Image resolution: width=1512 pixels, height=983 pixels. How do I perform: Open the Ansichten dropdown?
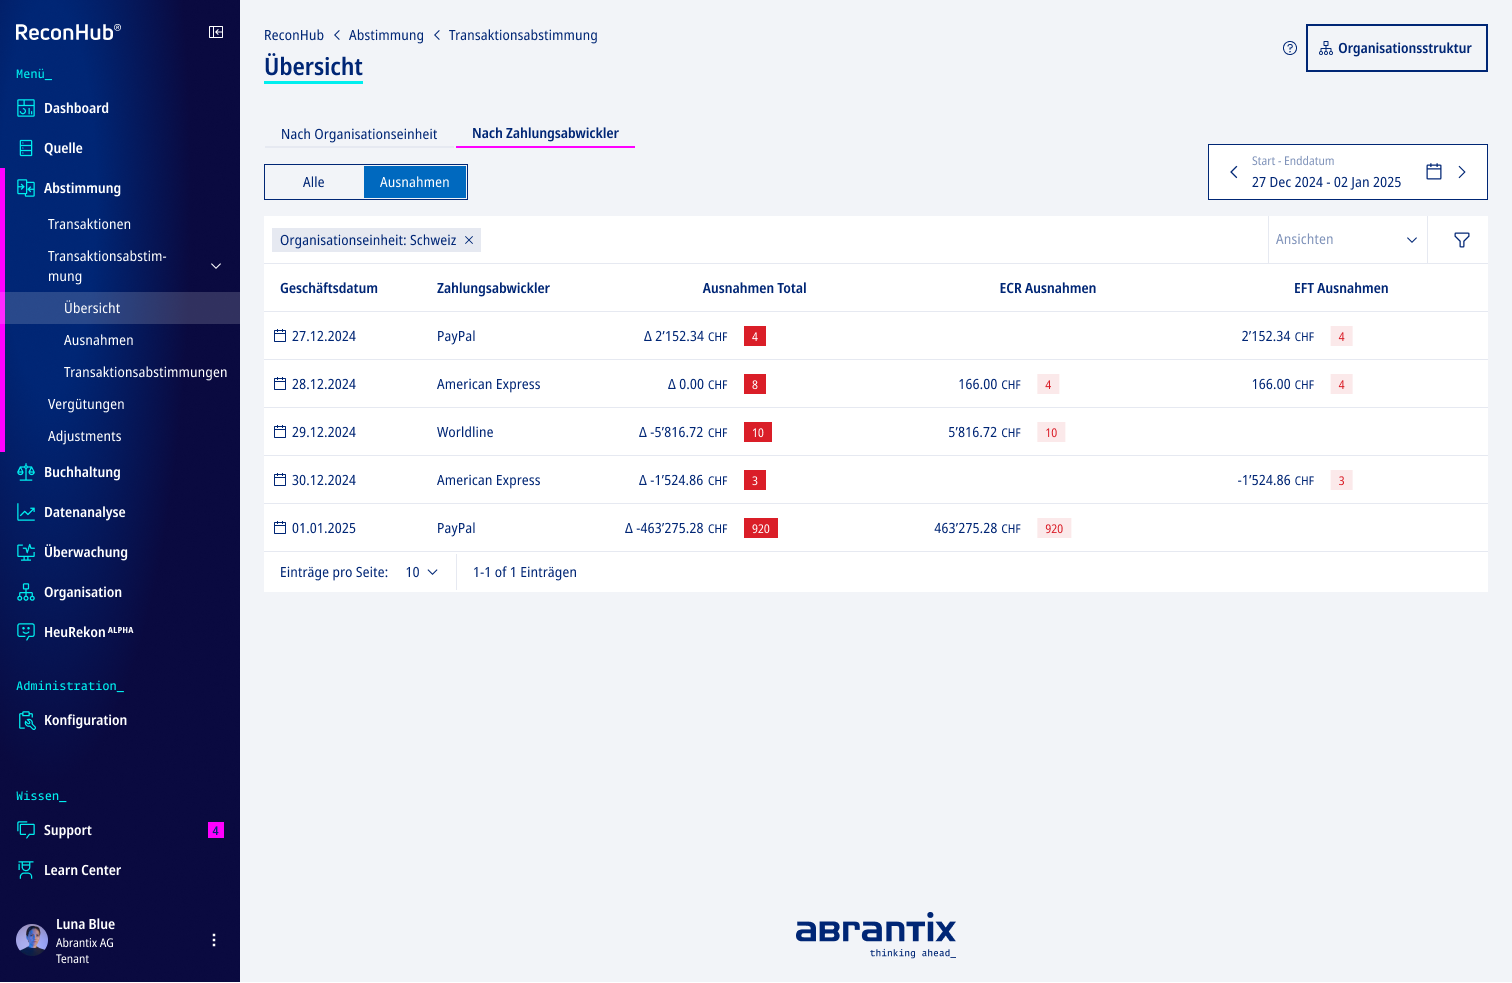coord(1346,240)
